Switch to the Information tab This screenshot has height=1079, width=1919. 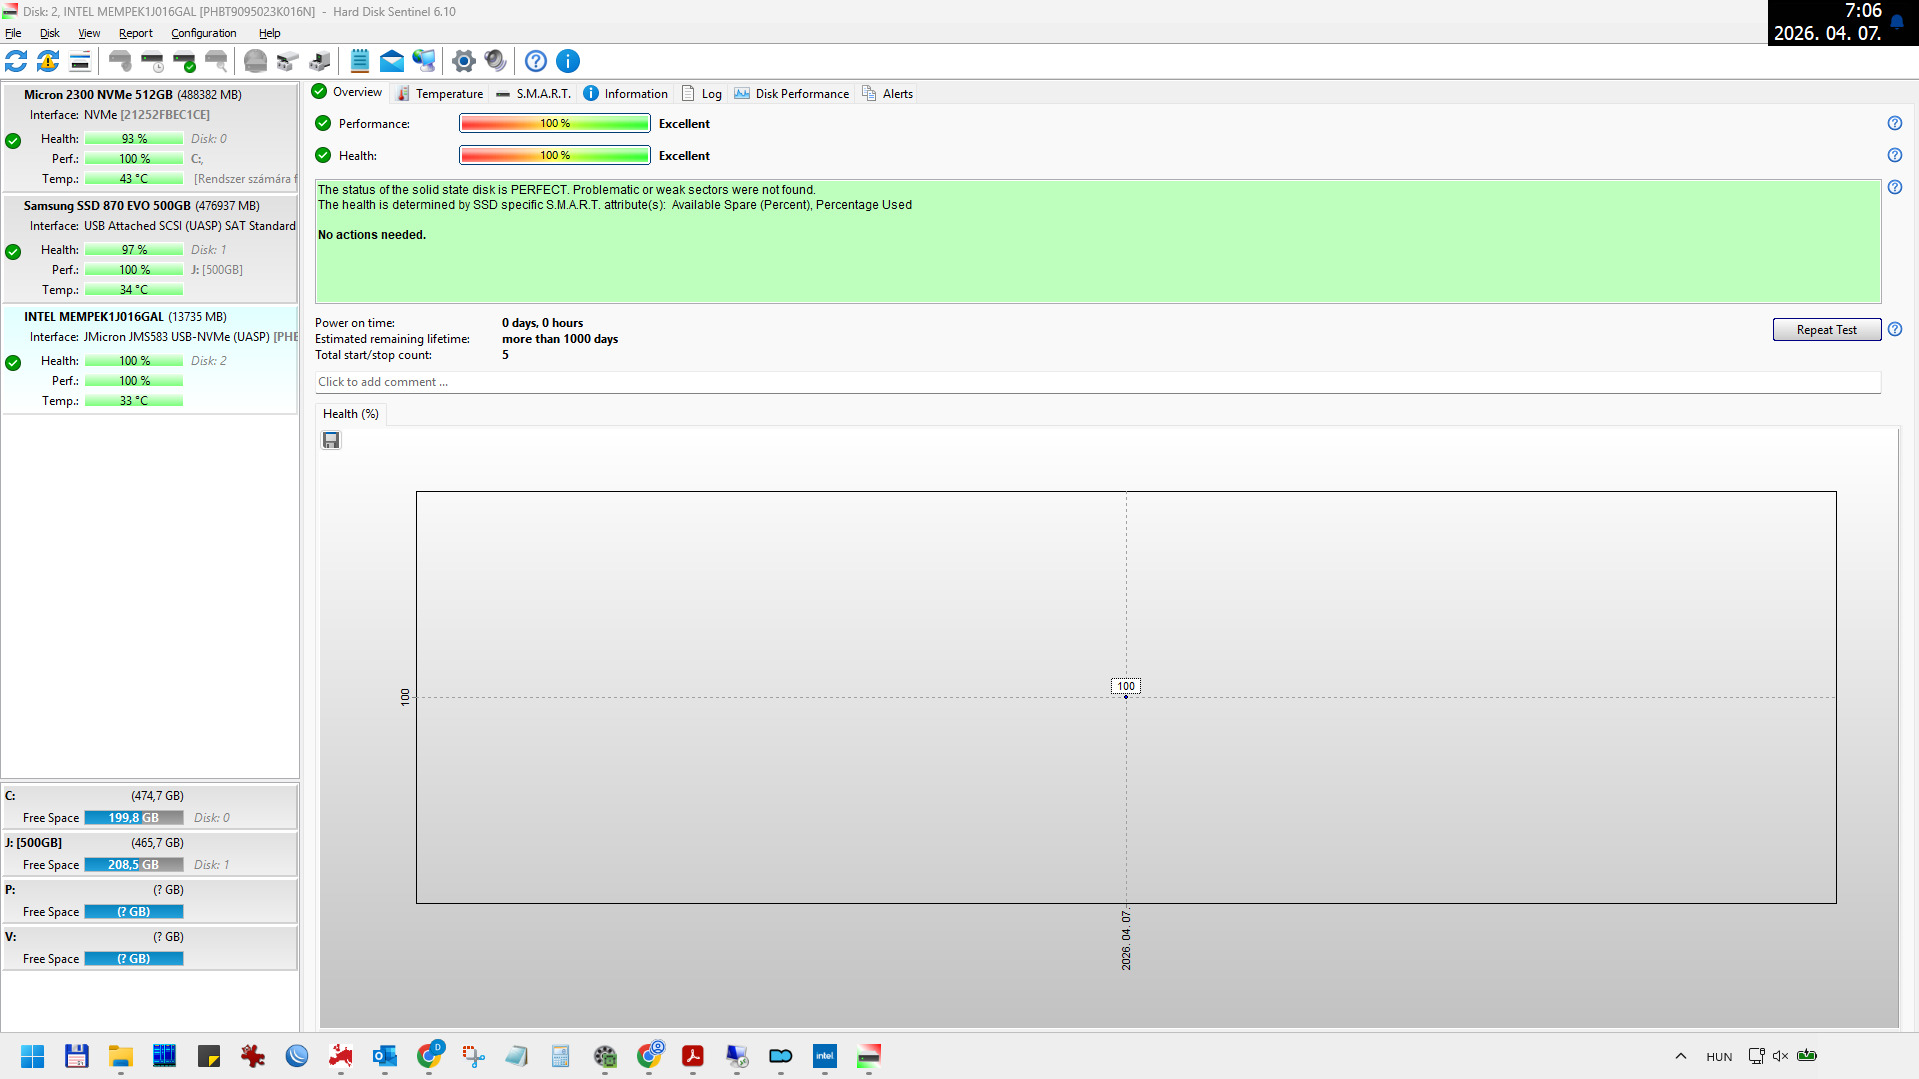pos(626,94)
